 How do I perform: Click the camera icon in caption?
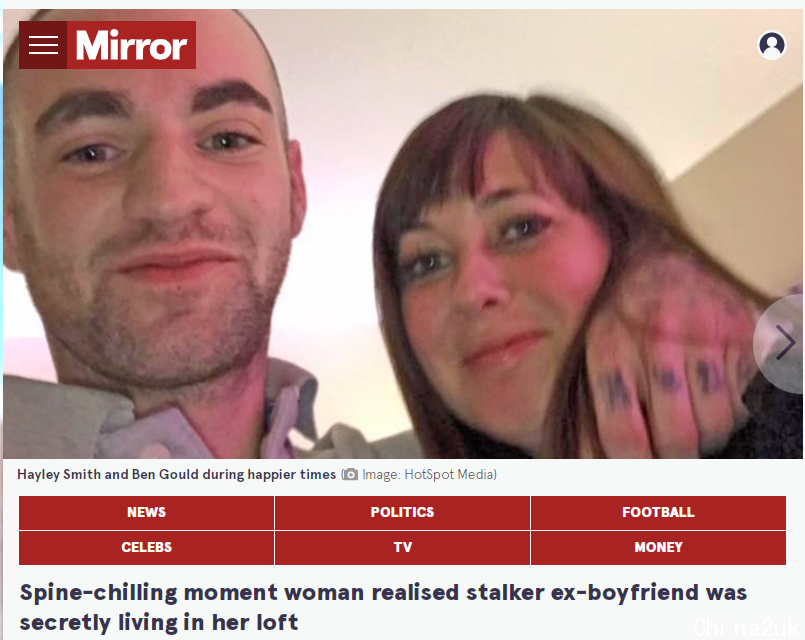pos(350,474)
